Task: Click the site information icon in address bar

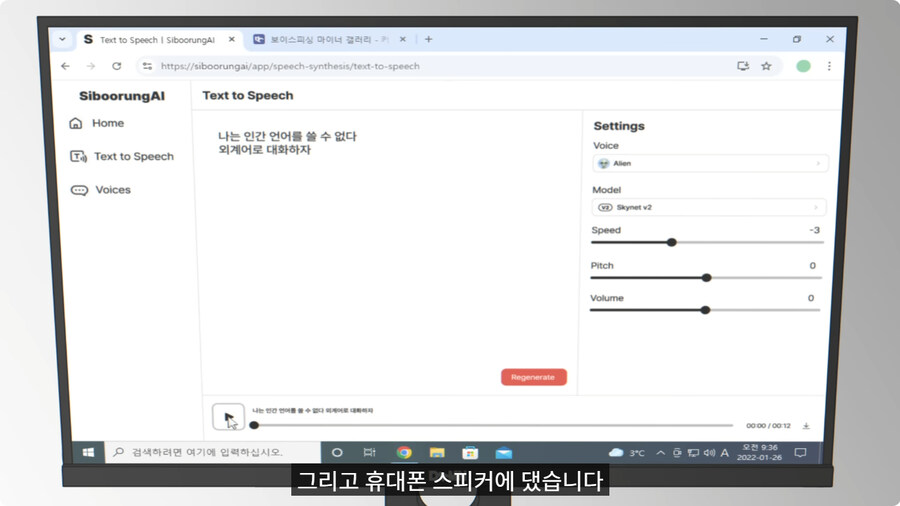Action: (148, 67)
